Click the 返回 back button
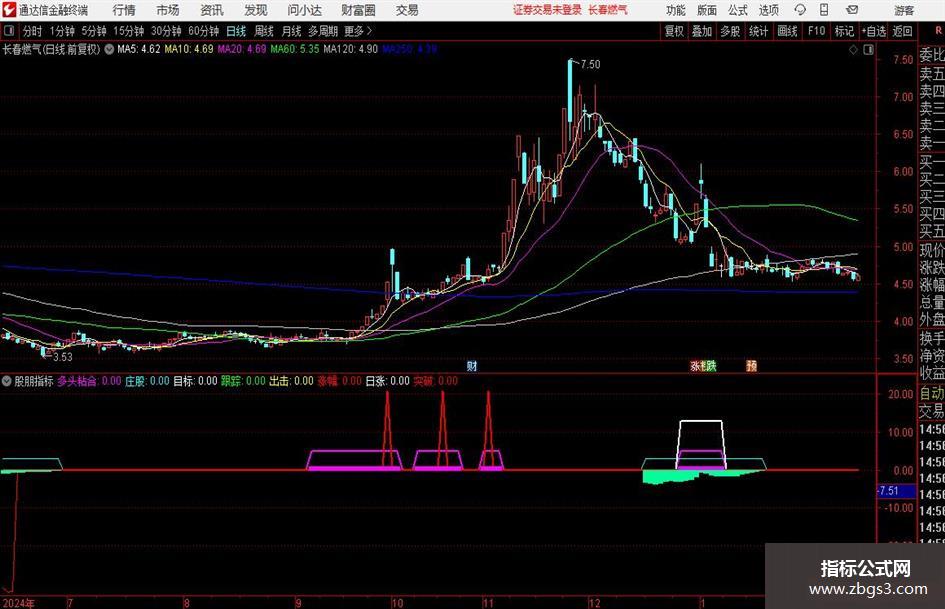Viewport: 945px width, 609px height. pyautogui.click(x=902, y=31)
